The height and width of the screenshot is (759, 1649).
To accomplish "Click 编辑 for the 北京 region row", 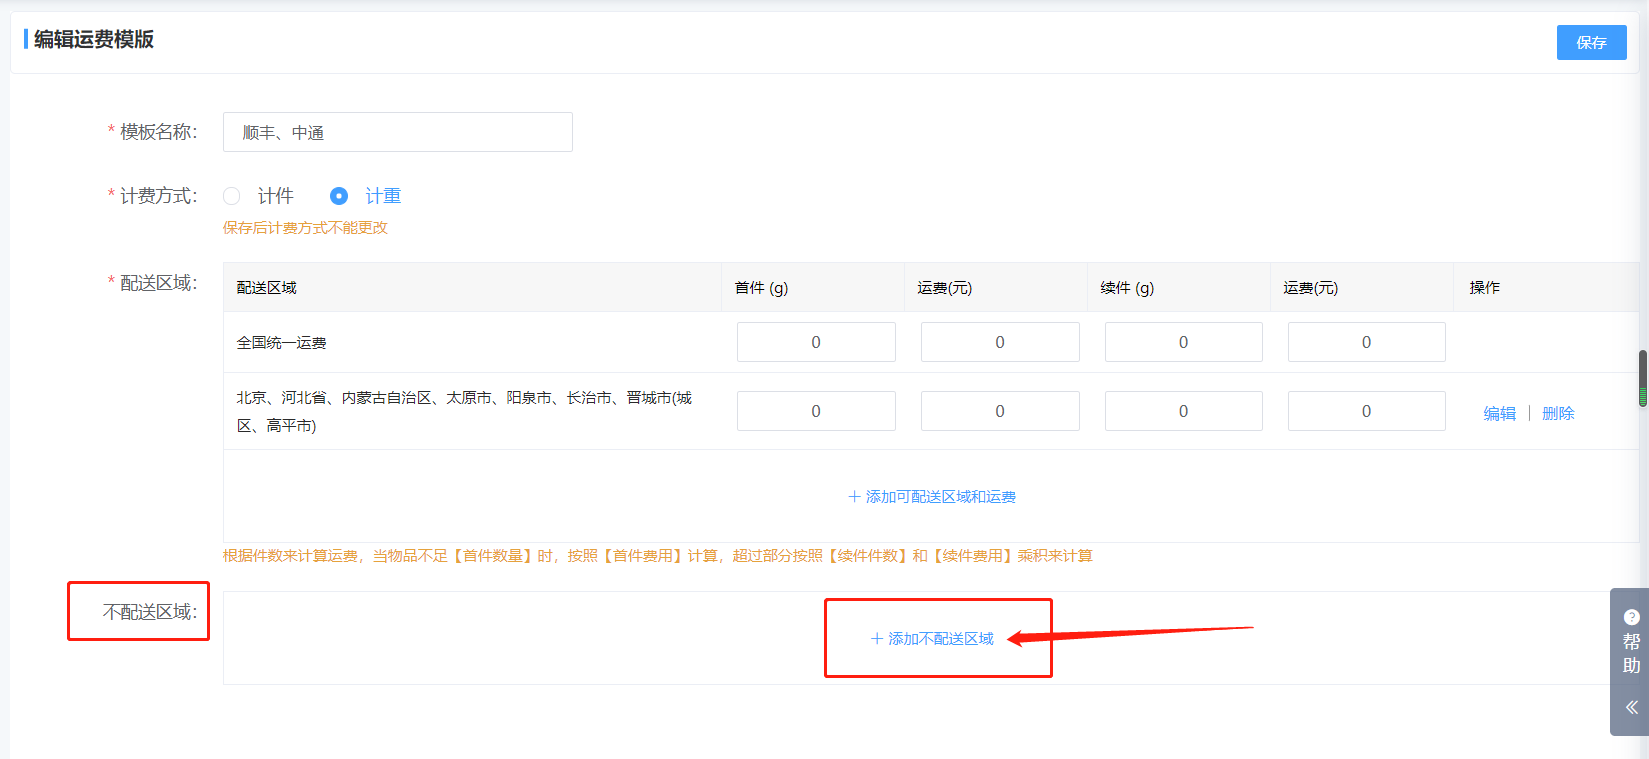I will click(1499, 413).
